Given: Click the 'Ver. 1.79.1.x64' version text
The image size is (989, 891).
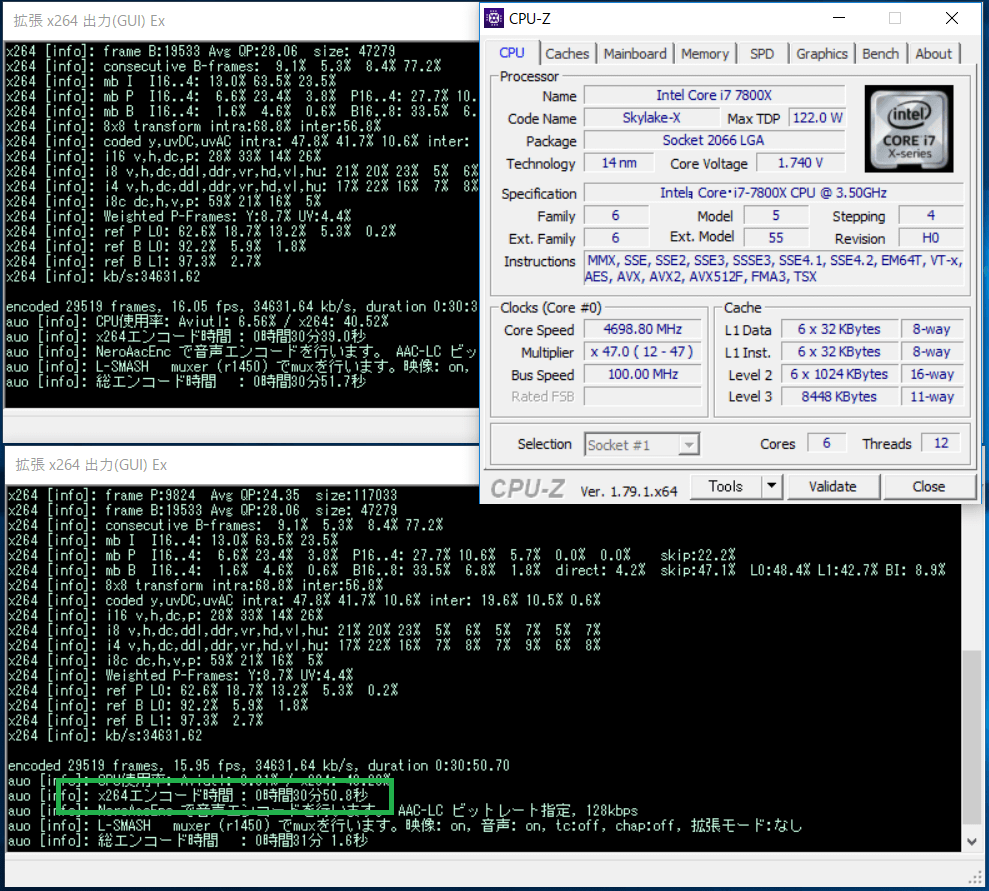Looking at the screenshot, I should [x=629, y=491].
